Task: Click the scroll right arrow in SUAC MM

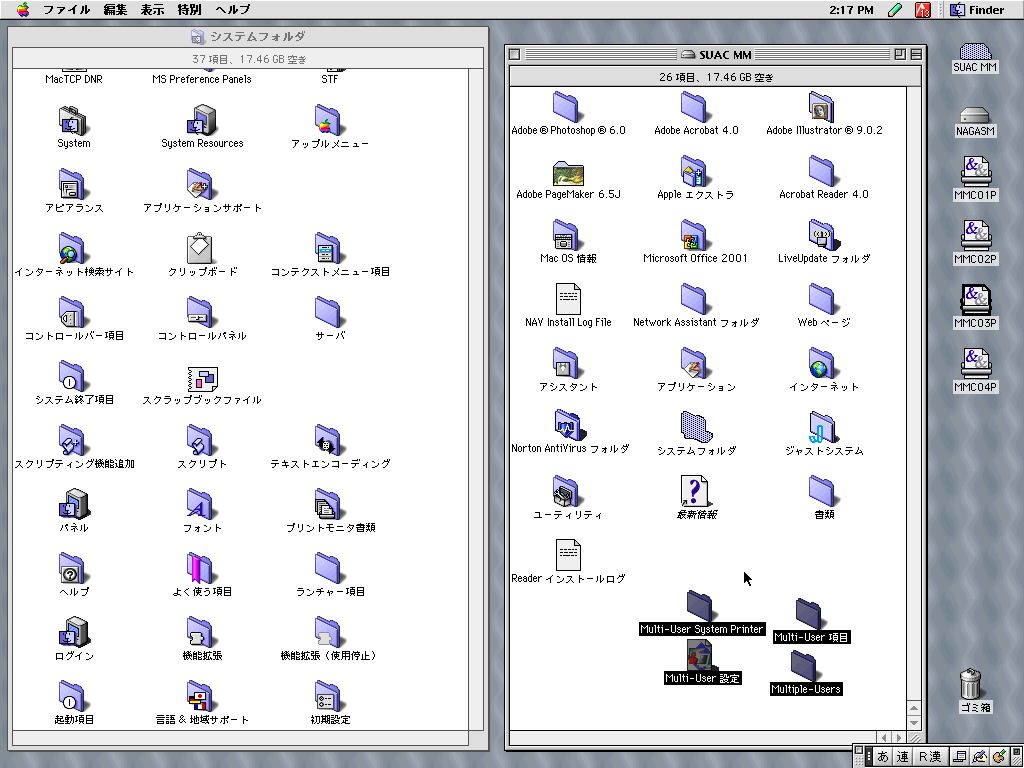Action: pyautogui.click(x=899, y=737)
